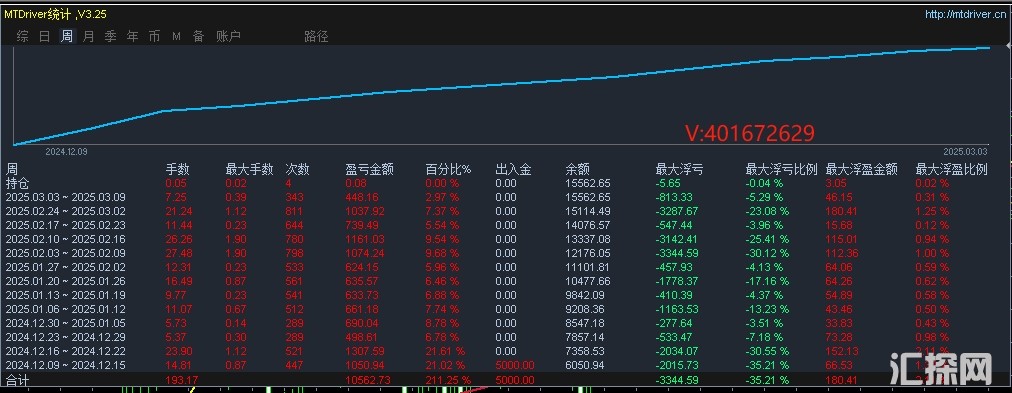The height and width of the screenshot is (393, 1012).
Task: Open the 账户 account tab
Action: (x=228, y=37)
